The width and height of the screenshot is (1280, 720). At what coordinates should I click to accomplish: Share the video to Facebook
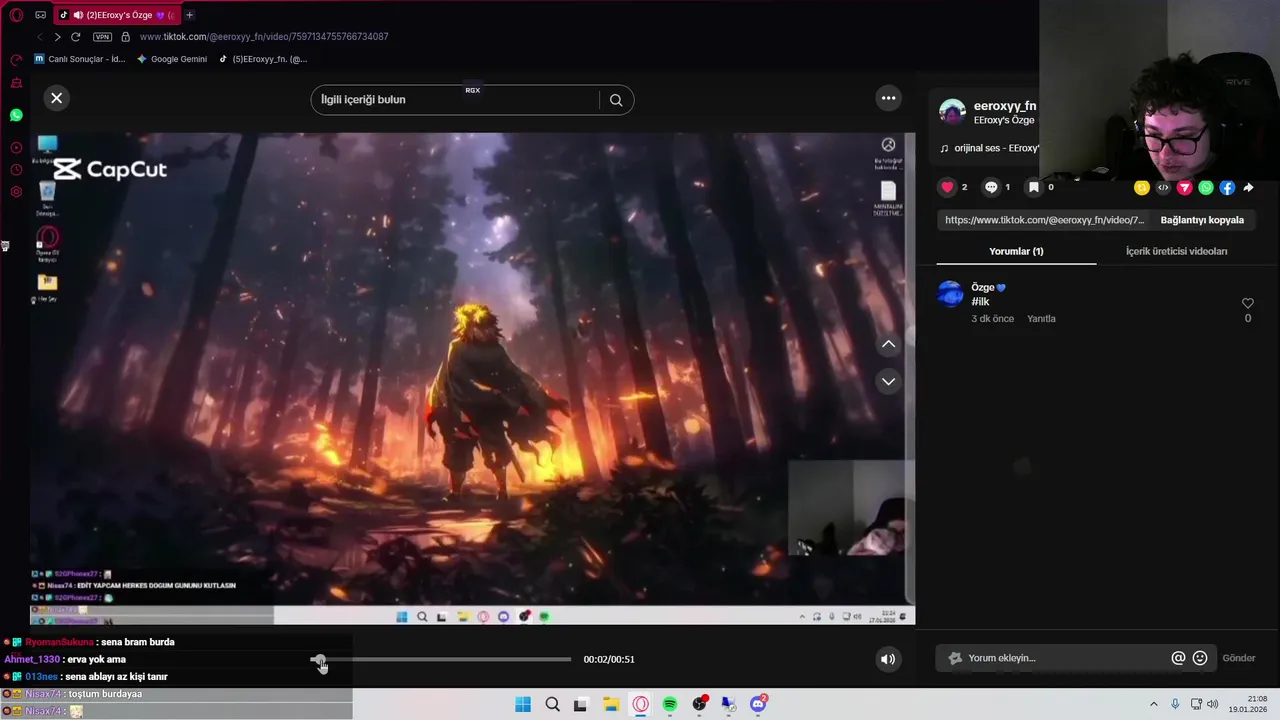click(x=1227, y=187)
